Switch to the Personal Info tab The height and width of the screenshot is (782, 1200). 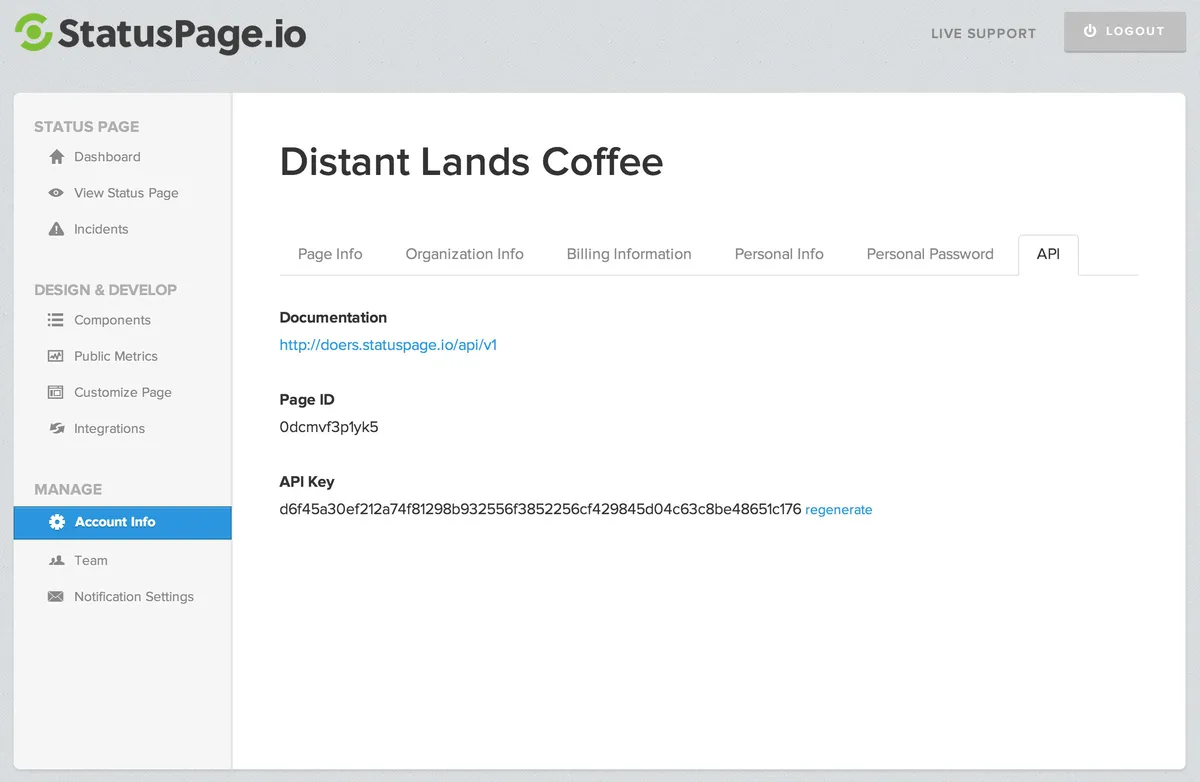tap(779, 254)
